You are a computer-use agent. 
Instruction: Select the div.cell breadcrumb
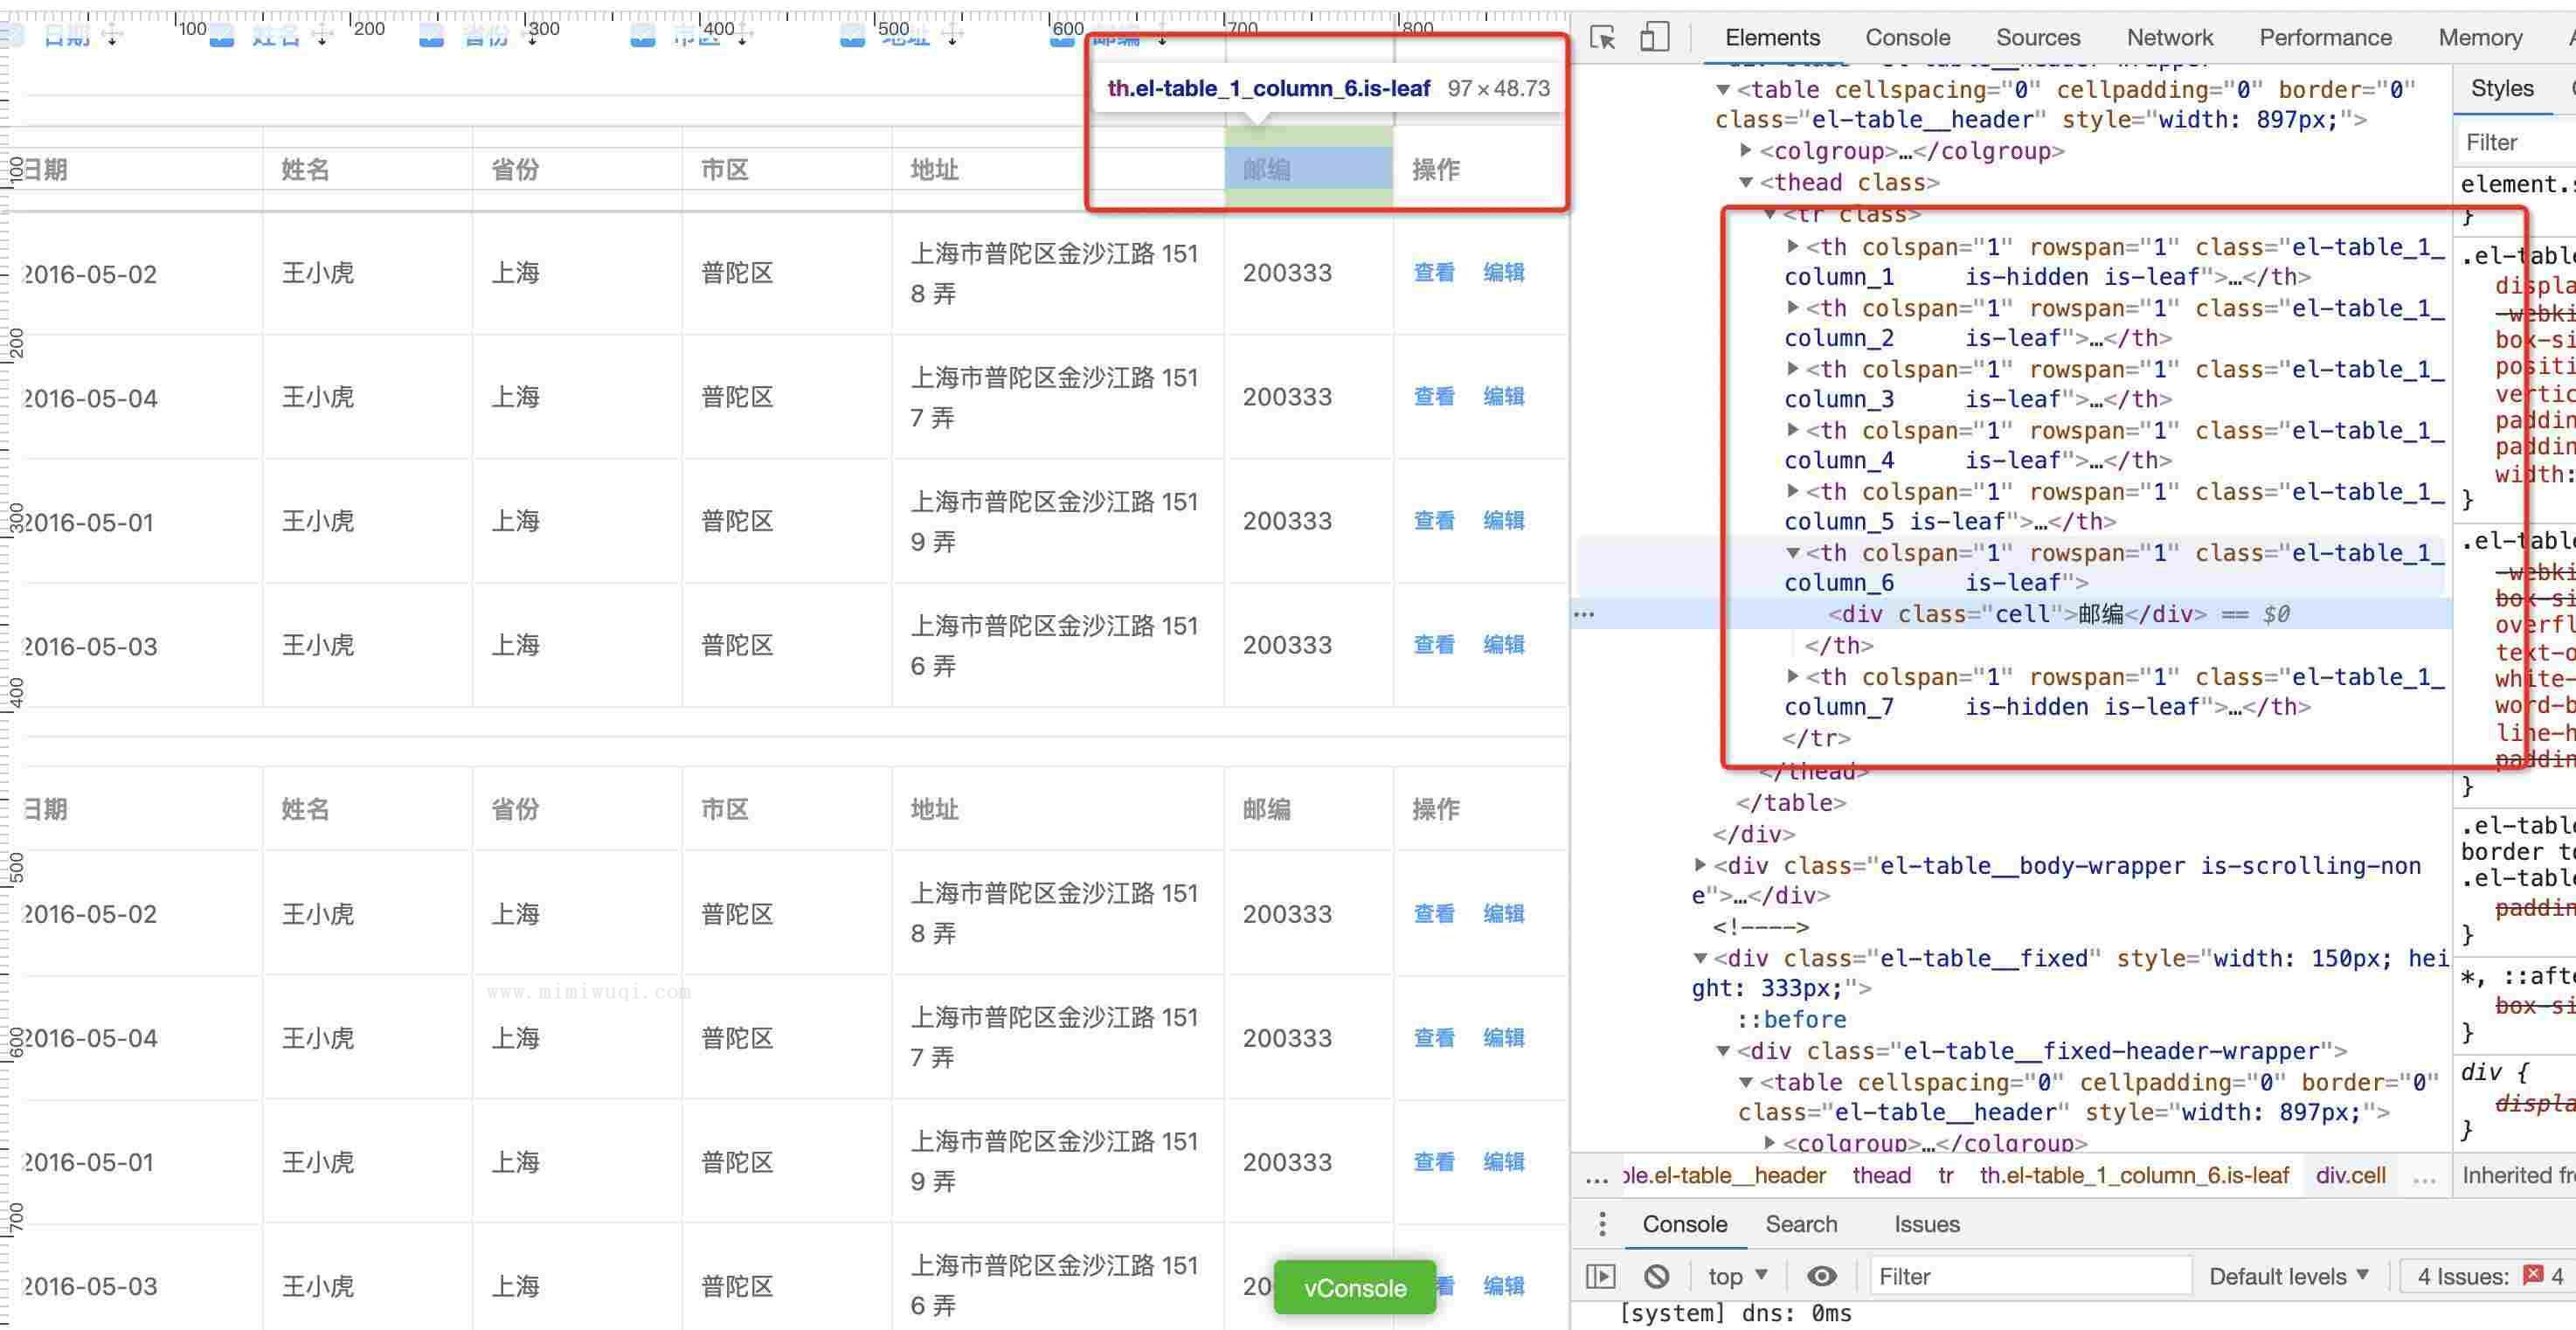pyautogui.click(x=2350, y=1176)
